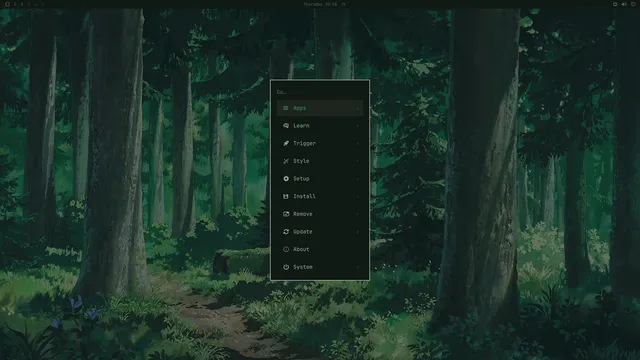Select the "Apps" label
640x360 pixels.
tap(300, 108)
